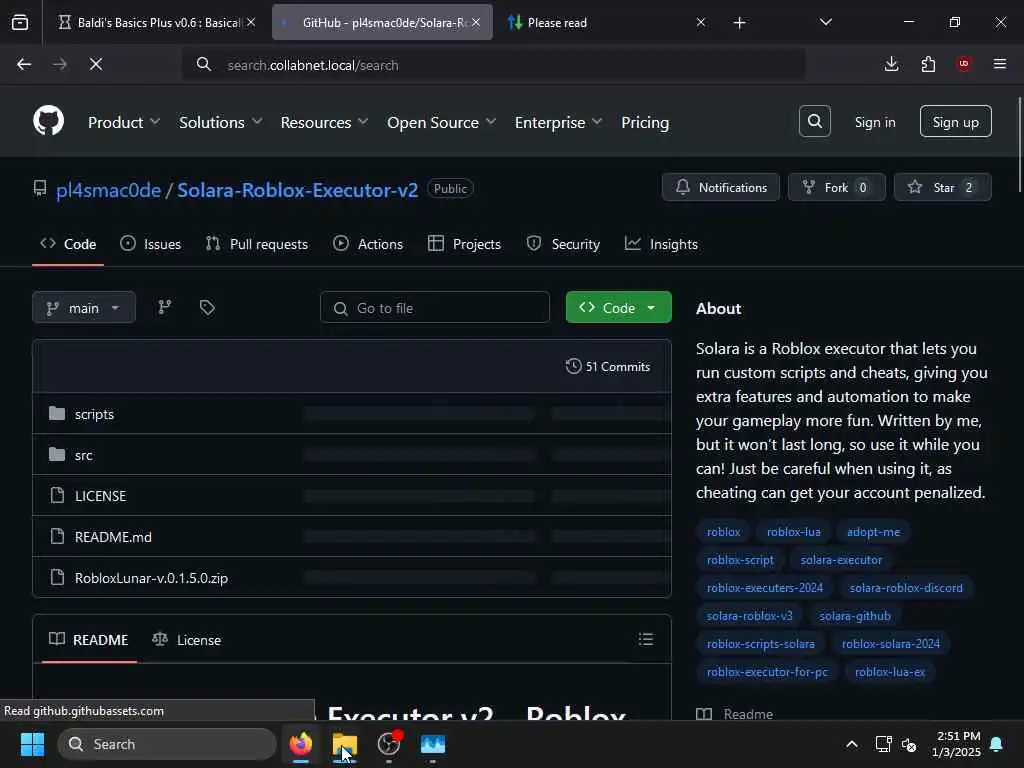
Task: Close the Baldi's Basics Plus tab
Action: pos(251,22)
